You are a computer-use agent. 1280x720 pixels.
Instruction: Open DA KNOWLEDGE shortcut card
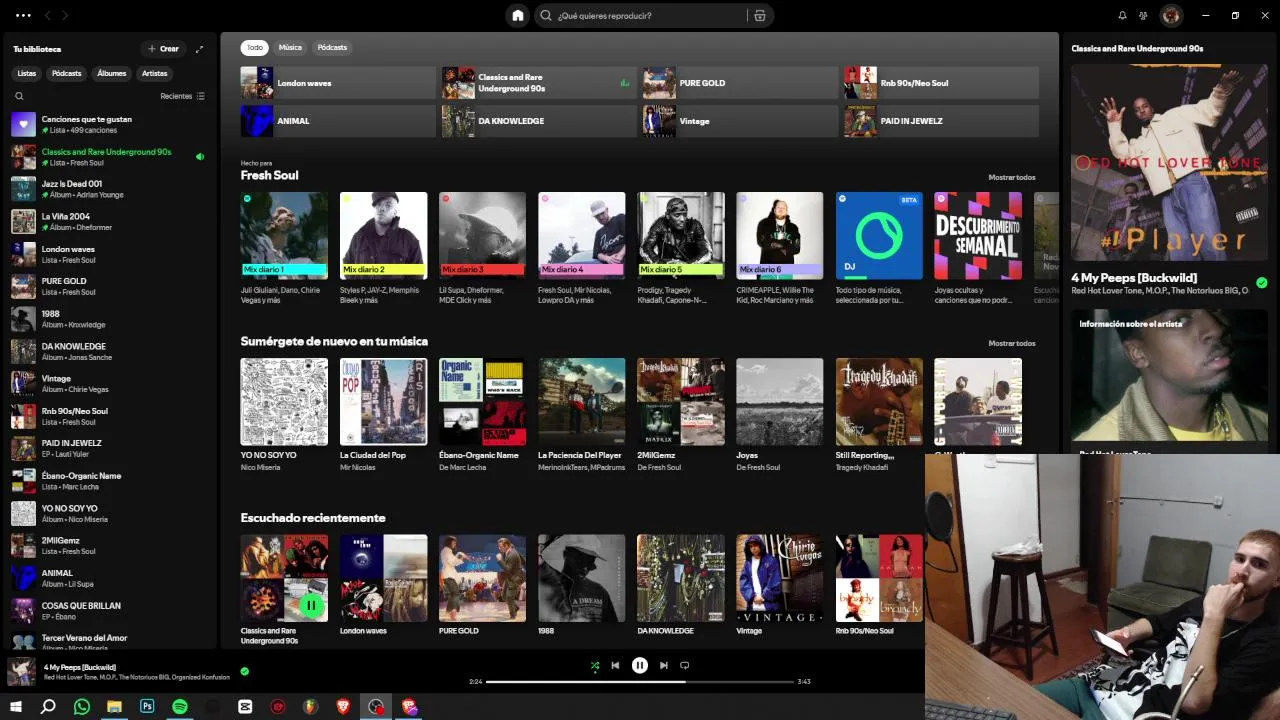point(539,121)
